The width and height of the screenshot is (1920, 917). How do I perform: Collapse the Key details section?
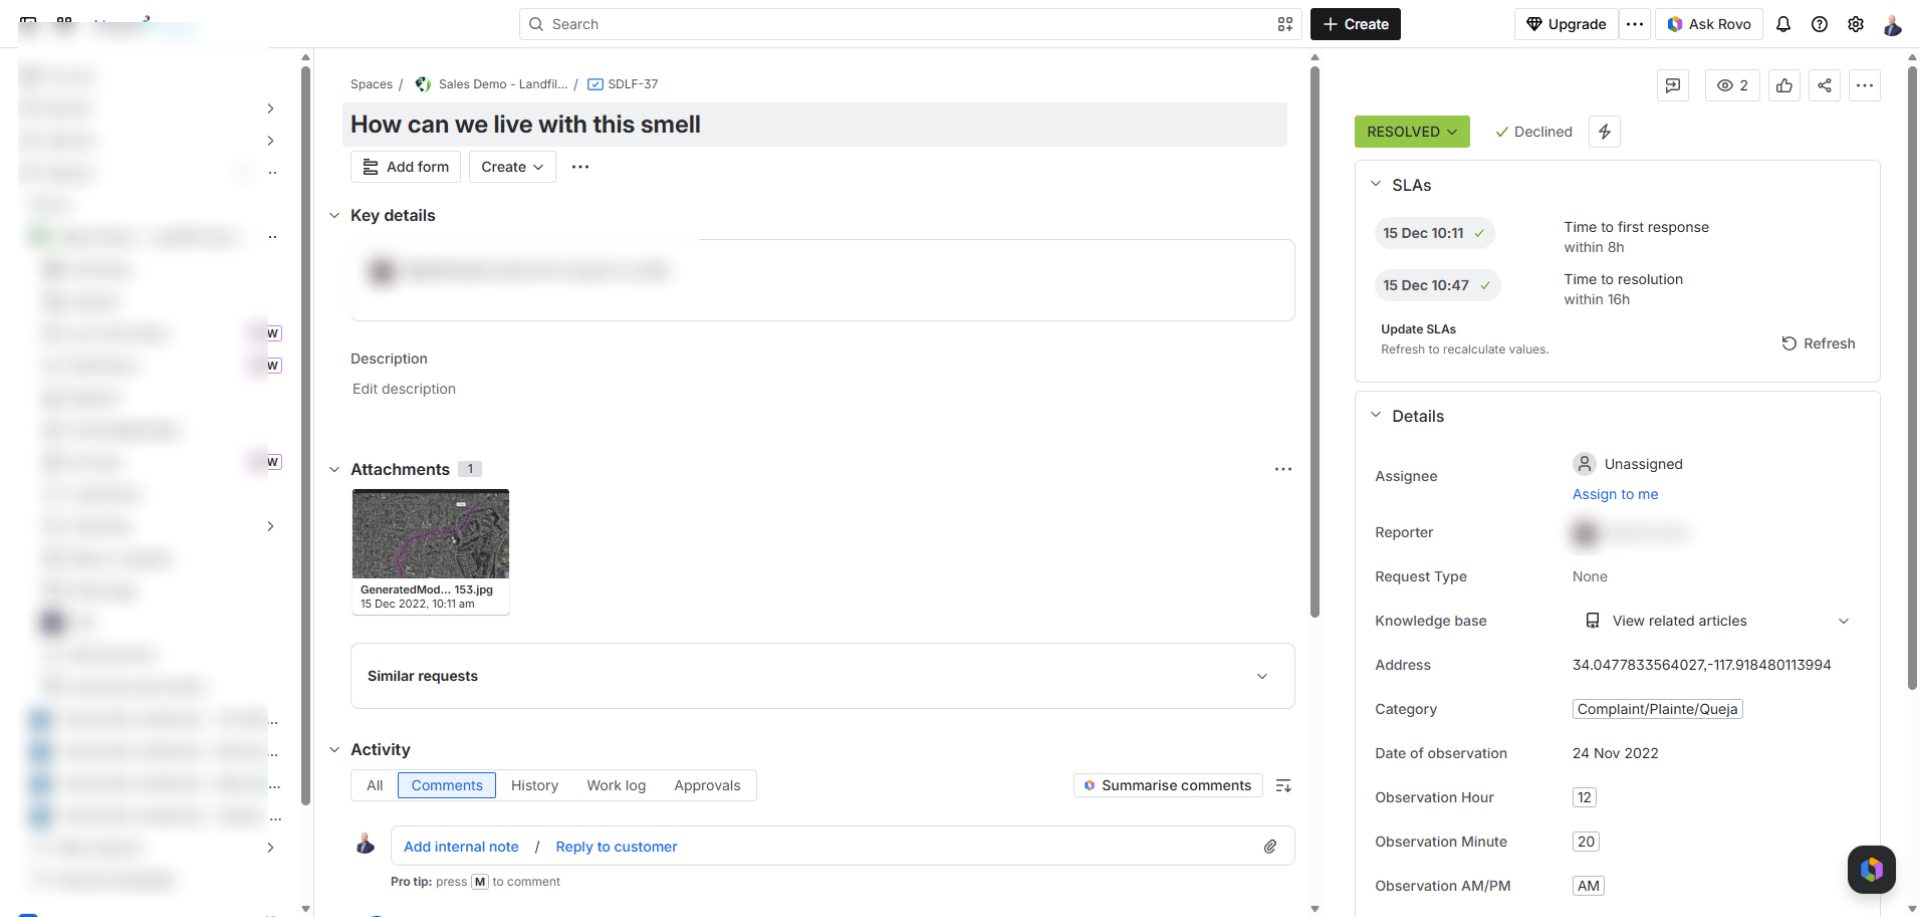[x=335, y=215]
